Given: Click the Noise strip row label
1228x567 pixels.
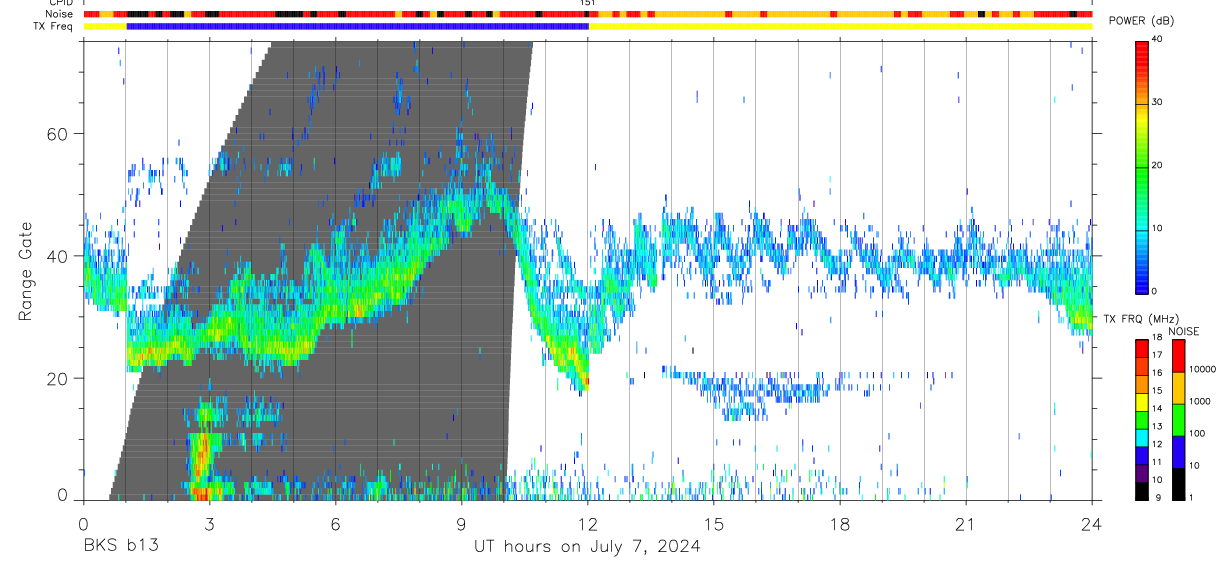Looking at the screenshot, I should 61,14.
